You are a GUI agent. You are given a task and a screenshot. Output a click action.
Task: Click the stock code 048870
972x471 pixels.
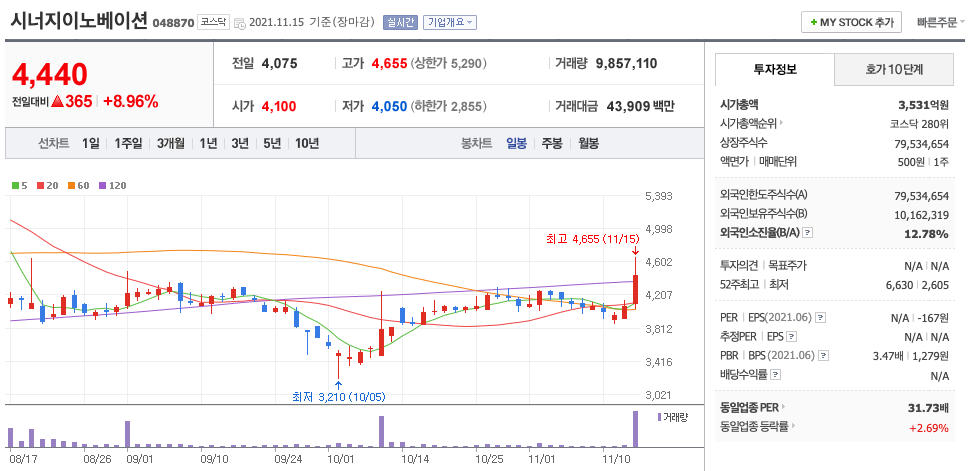coord(173,24)
